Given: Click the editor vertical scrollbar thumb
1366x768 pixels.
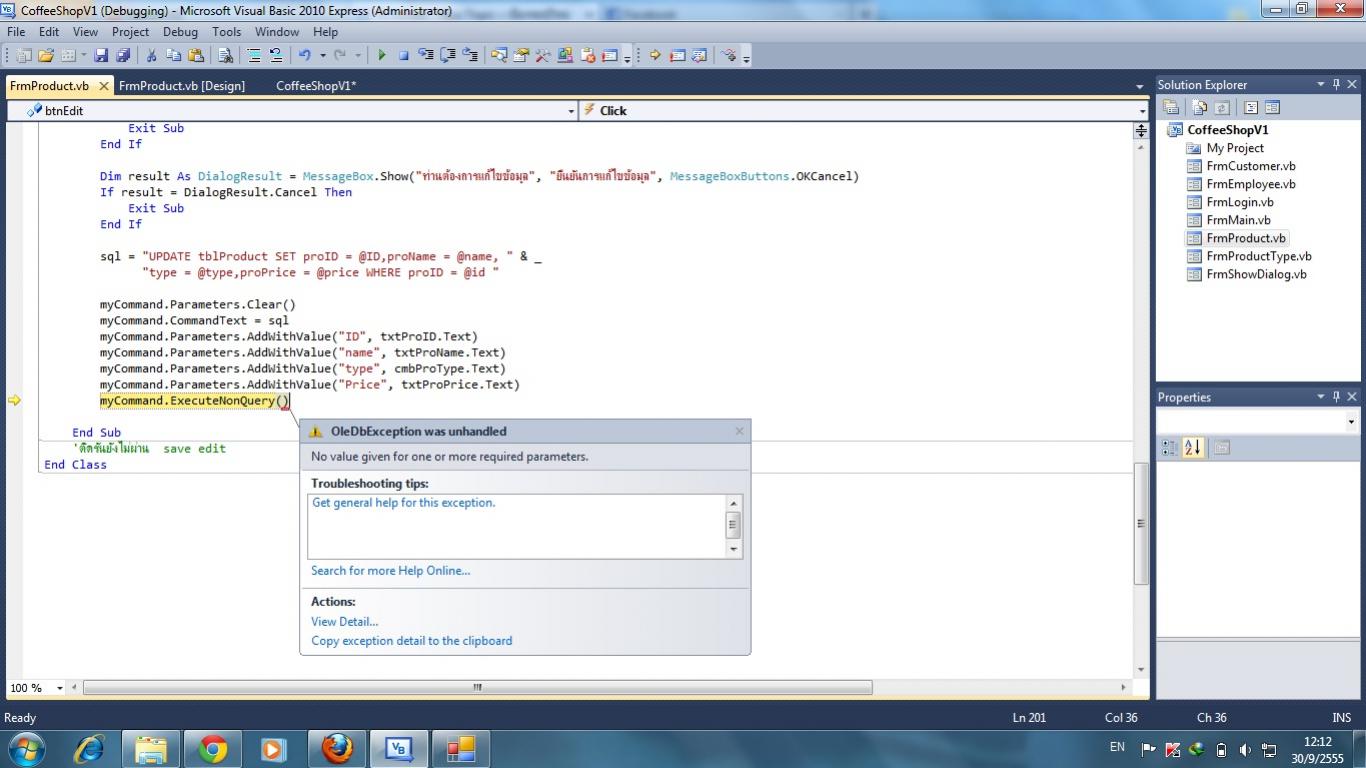Looking at the screenshot, I should (1141, 524).
